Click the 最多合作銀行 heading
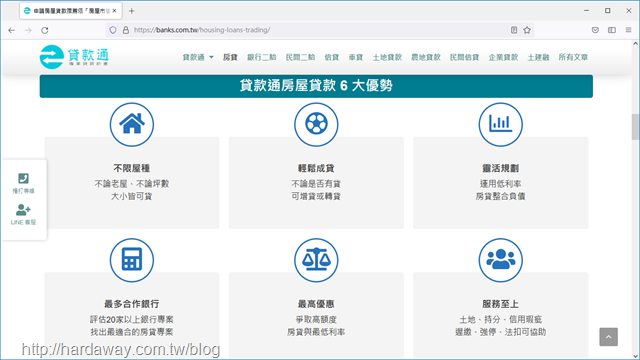The width and height of the screenshot is (640, 360). 132,304
